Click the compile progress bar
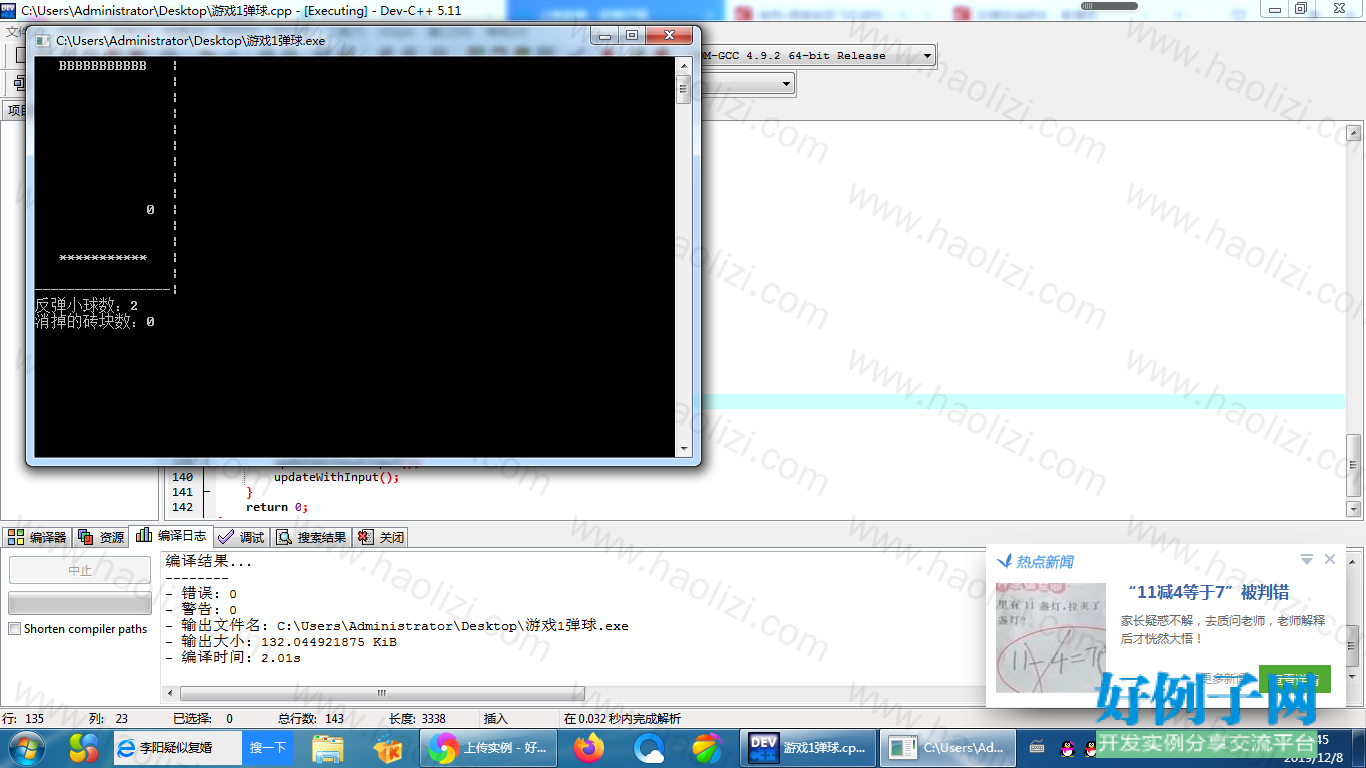The width and height of the screenshot is (1366, 768). tap(80, 603)
